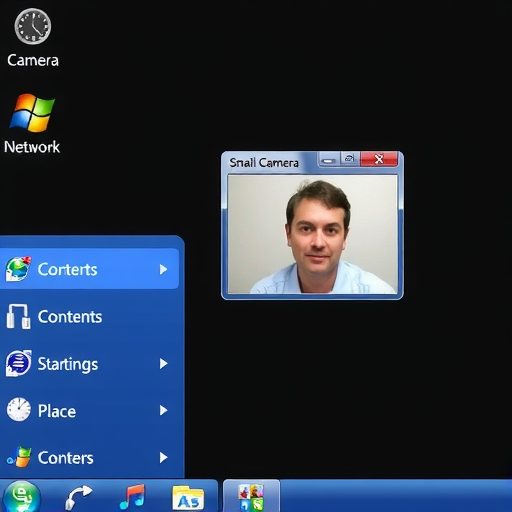Expand the Place submenu arrow
Image resolution: width=512 pixels, height=512 pixels.
point(163,410)
